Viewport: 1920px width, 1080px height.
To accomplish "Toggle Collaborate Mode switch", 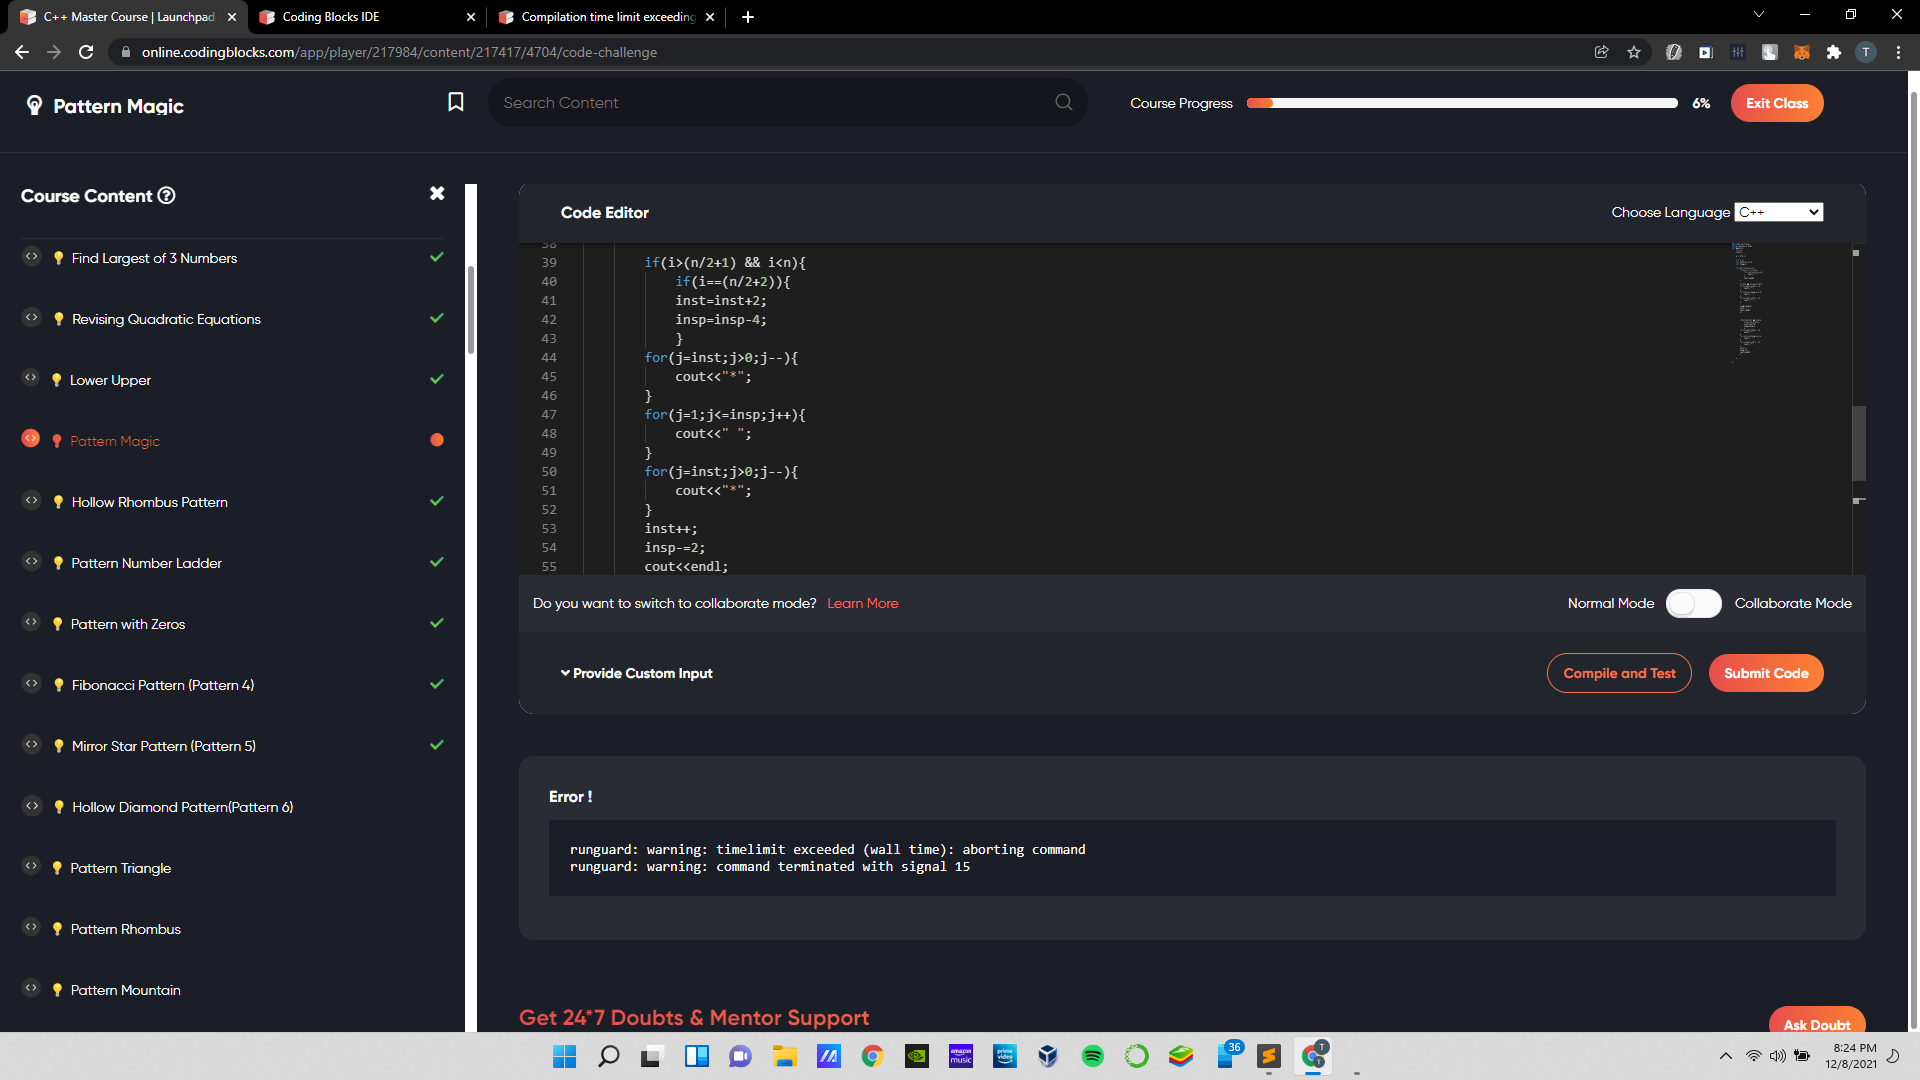I will (x=1693, y=603).
